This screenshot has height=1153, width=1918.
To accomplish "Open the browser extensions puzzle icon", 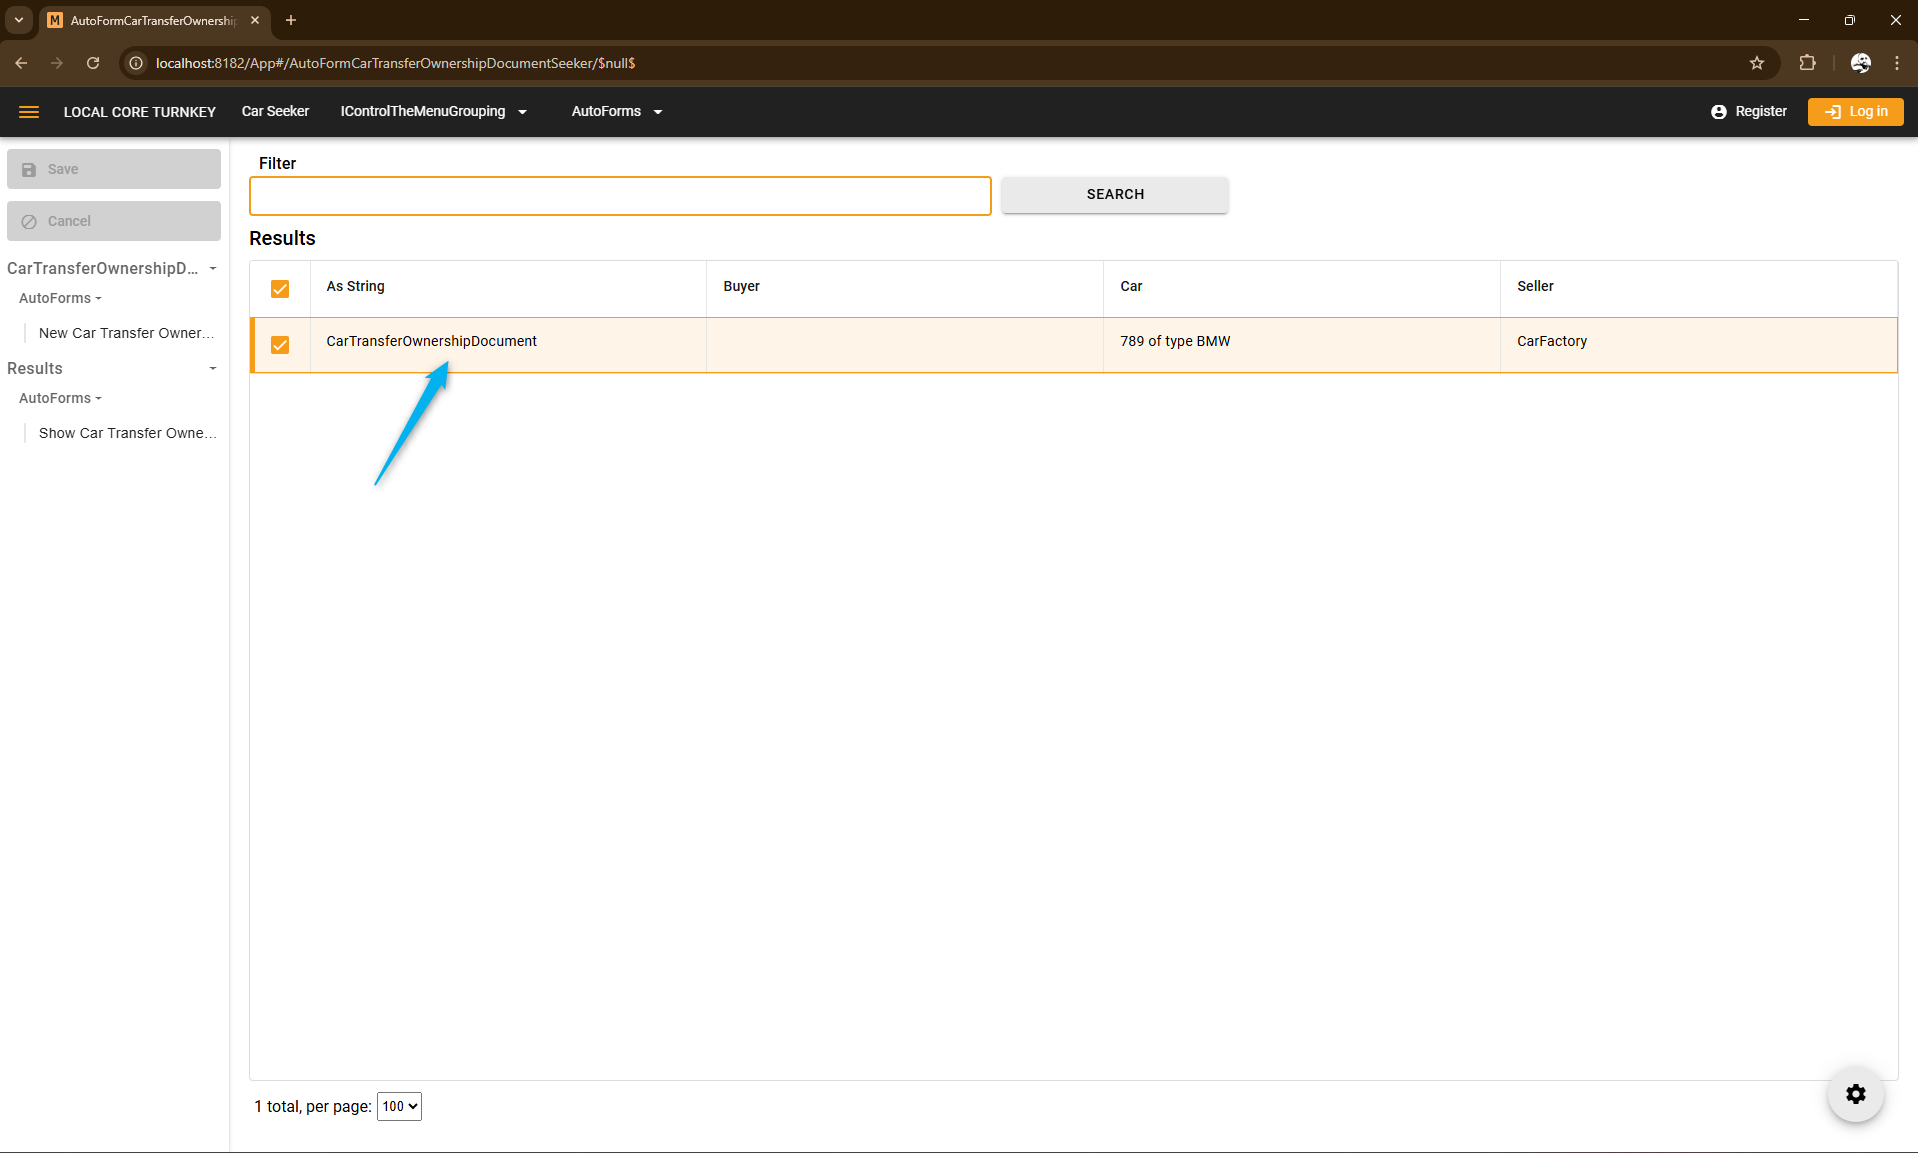I will point(1806,63).
